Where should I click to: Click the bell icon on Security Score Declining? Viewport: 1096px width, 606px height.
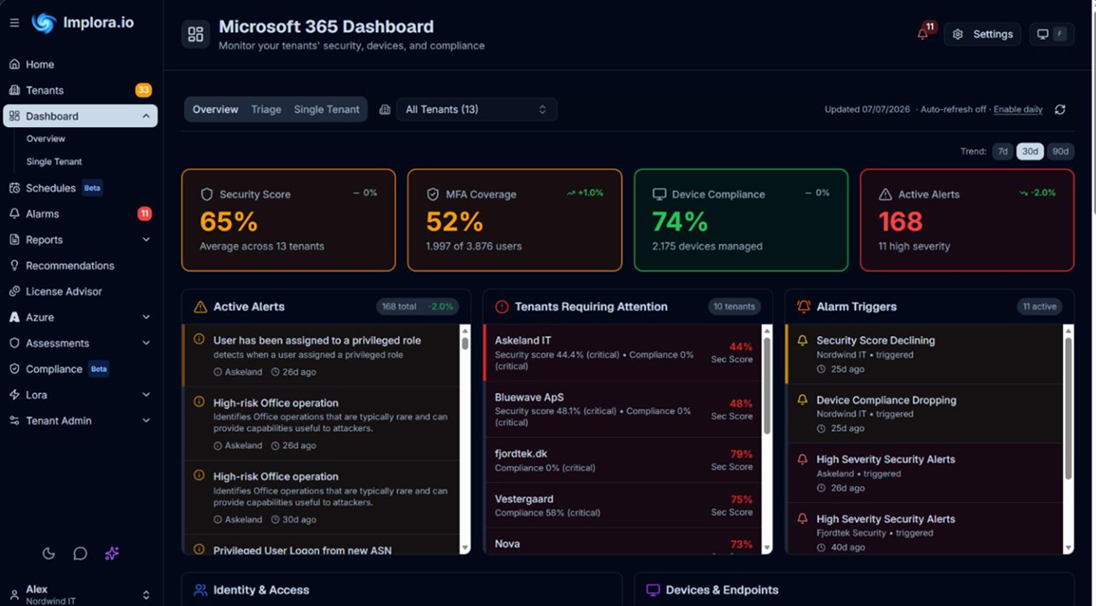coord(802,340)
